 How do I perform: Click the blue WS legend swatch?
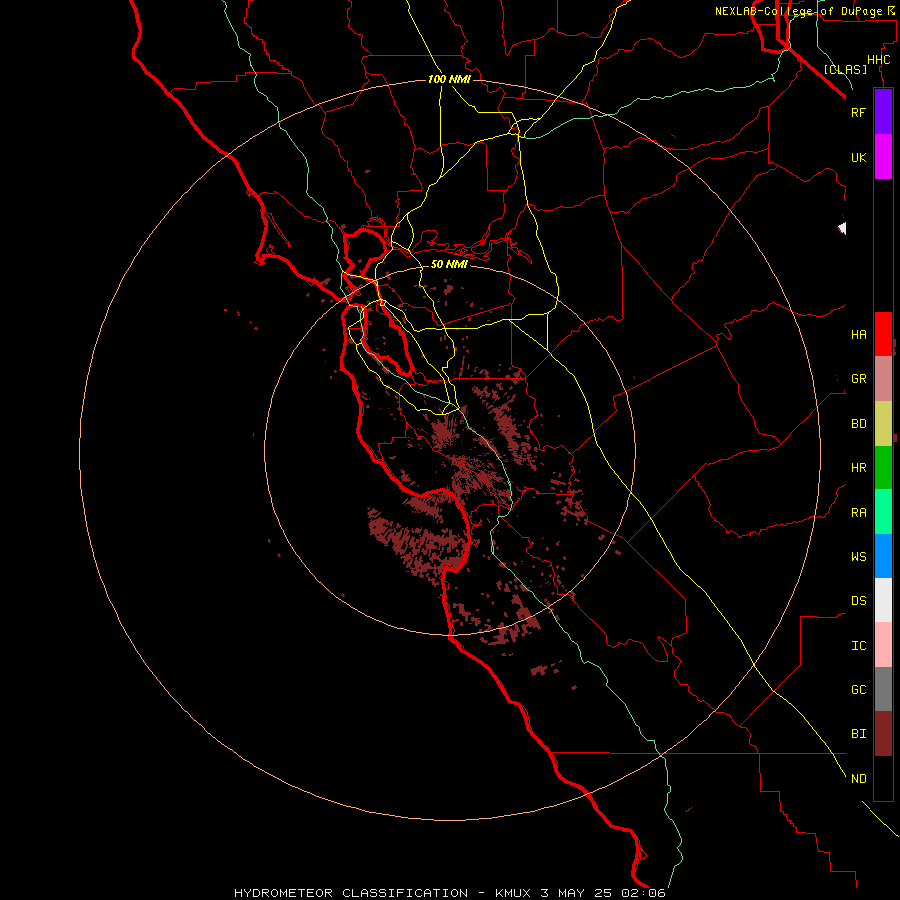(x=883, y=556)
